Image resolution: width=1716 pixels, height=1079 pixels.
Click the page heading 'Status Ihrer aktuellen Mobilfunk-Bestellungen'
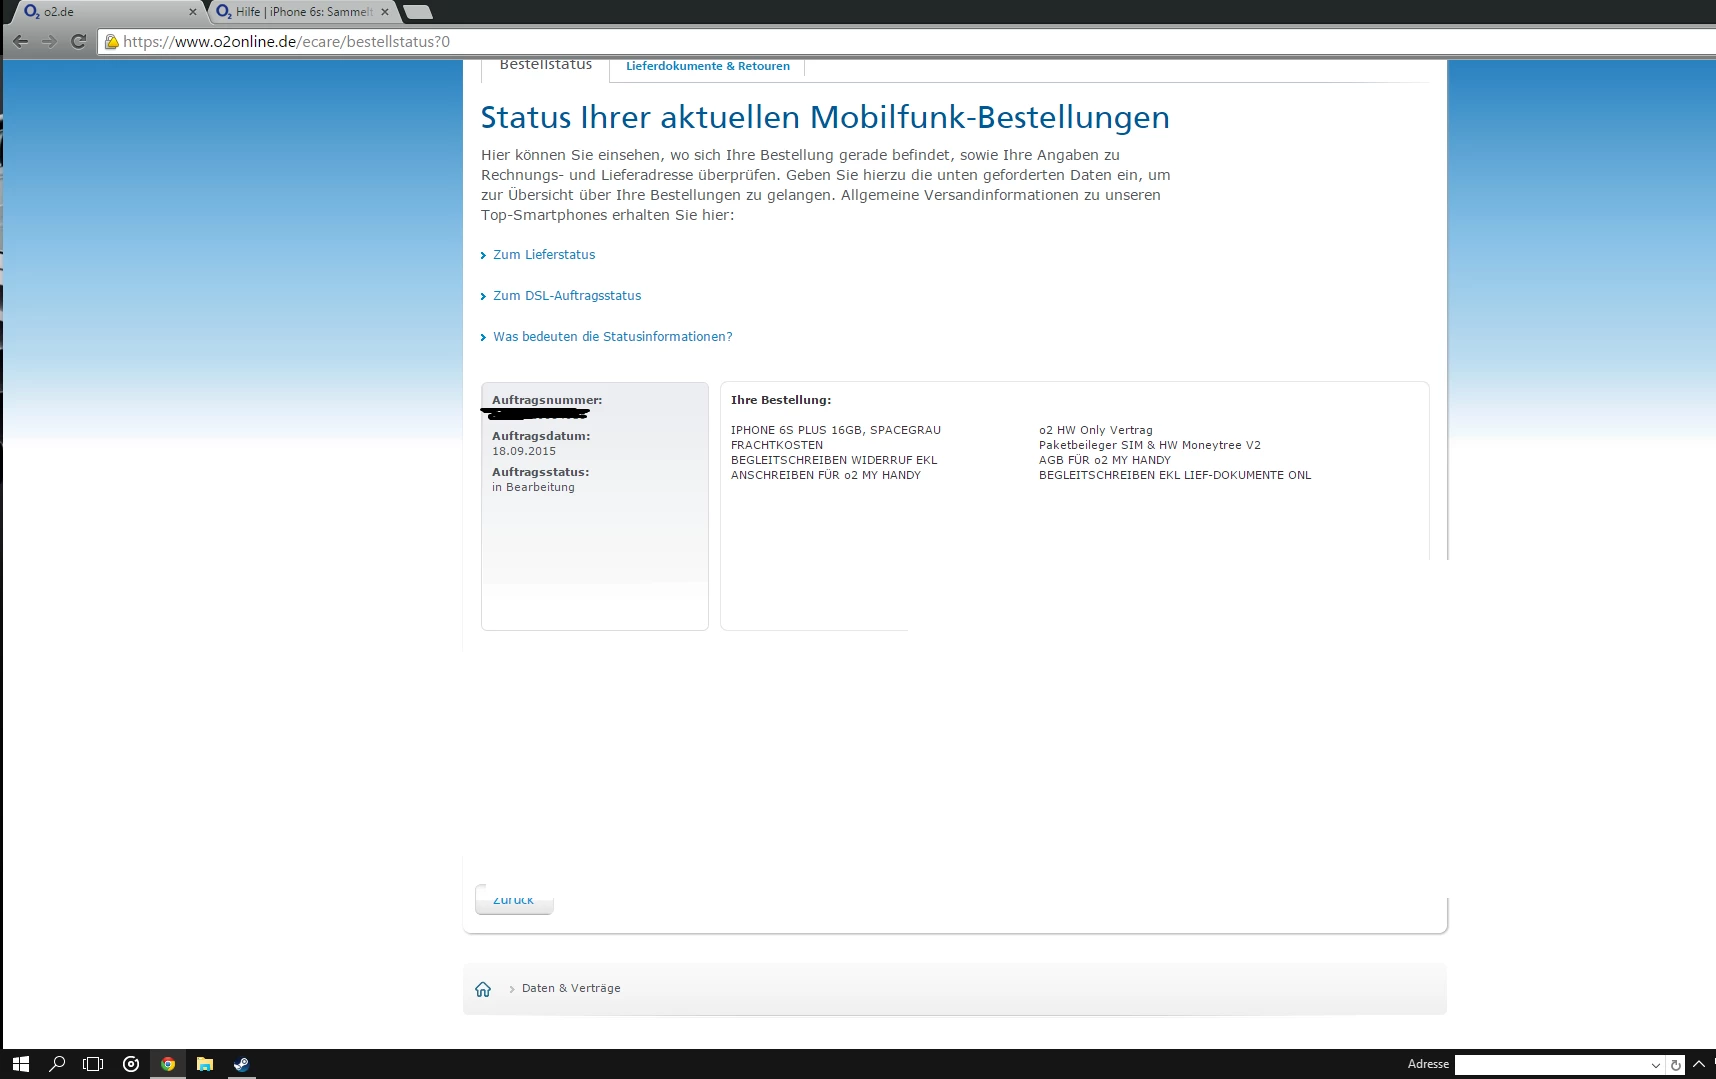[x=825, y=117]
